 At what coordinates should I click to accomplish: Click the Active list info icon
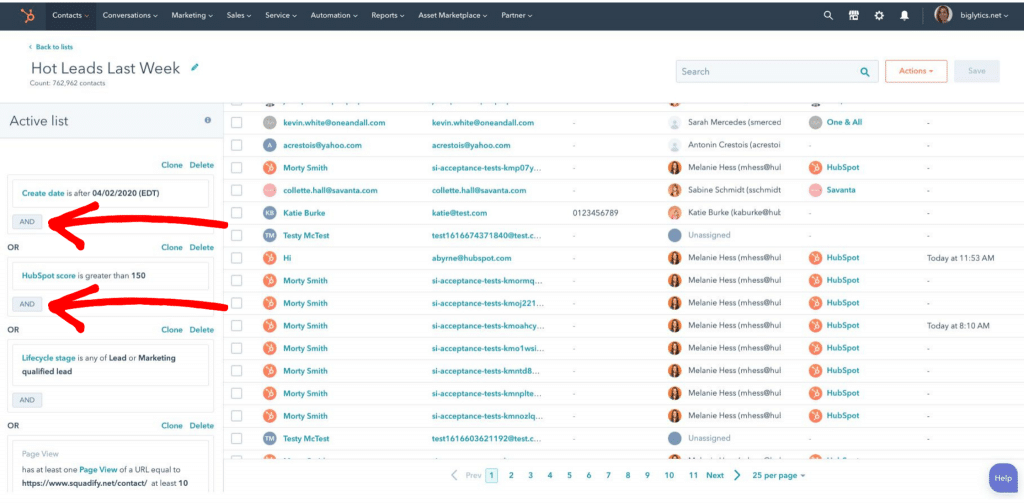(x=208, y=120)
